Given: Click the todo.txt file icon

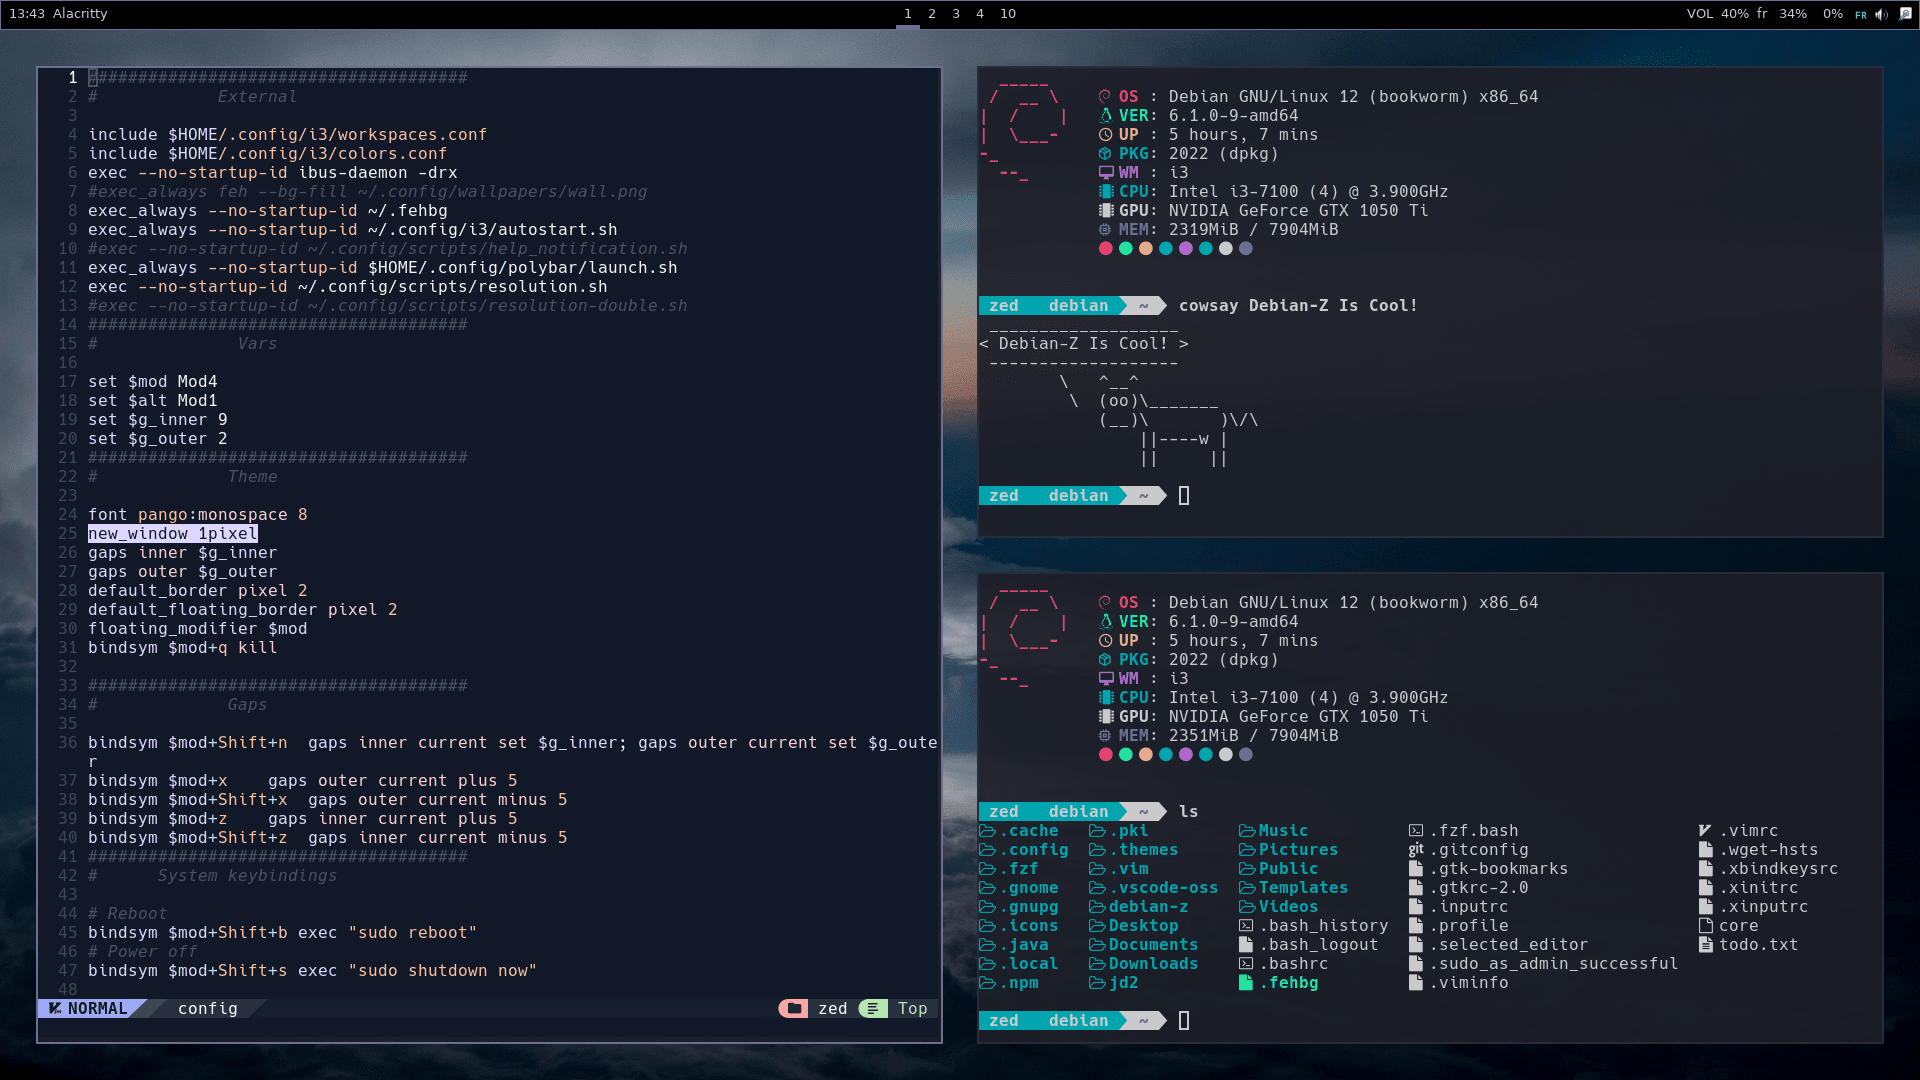Looking at the screenshot, I should click(x=1705, y=944).
